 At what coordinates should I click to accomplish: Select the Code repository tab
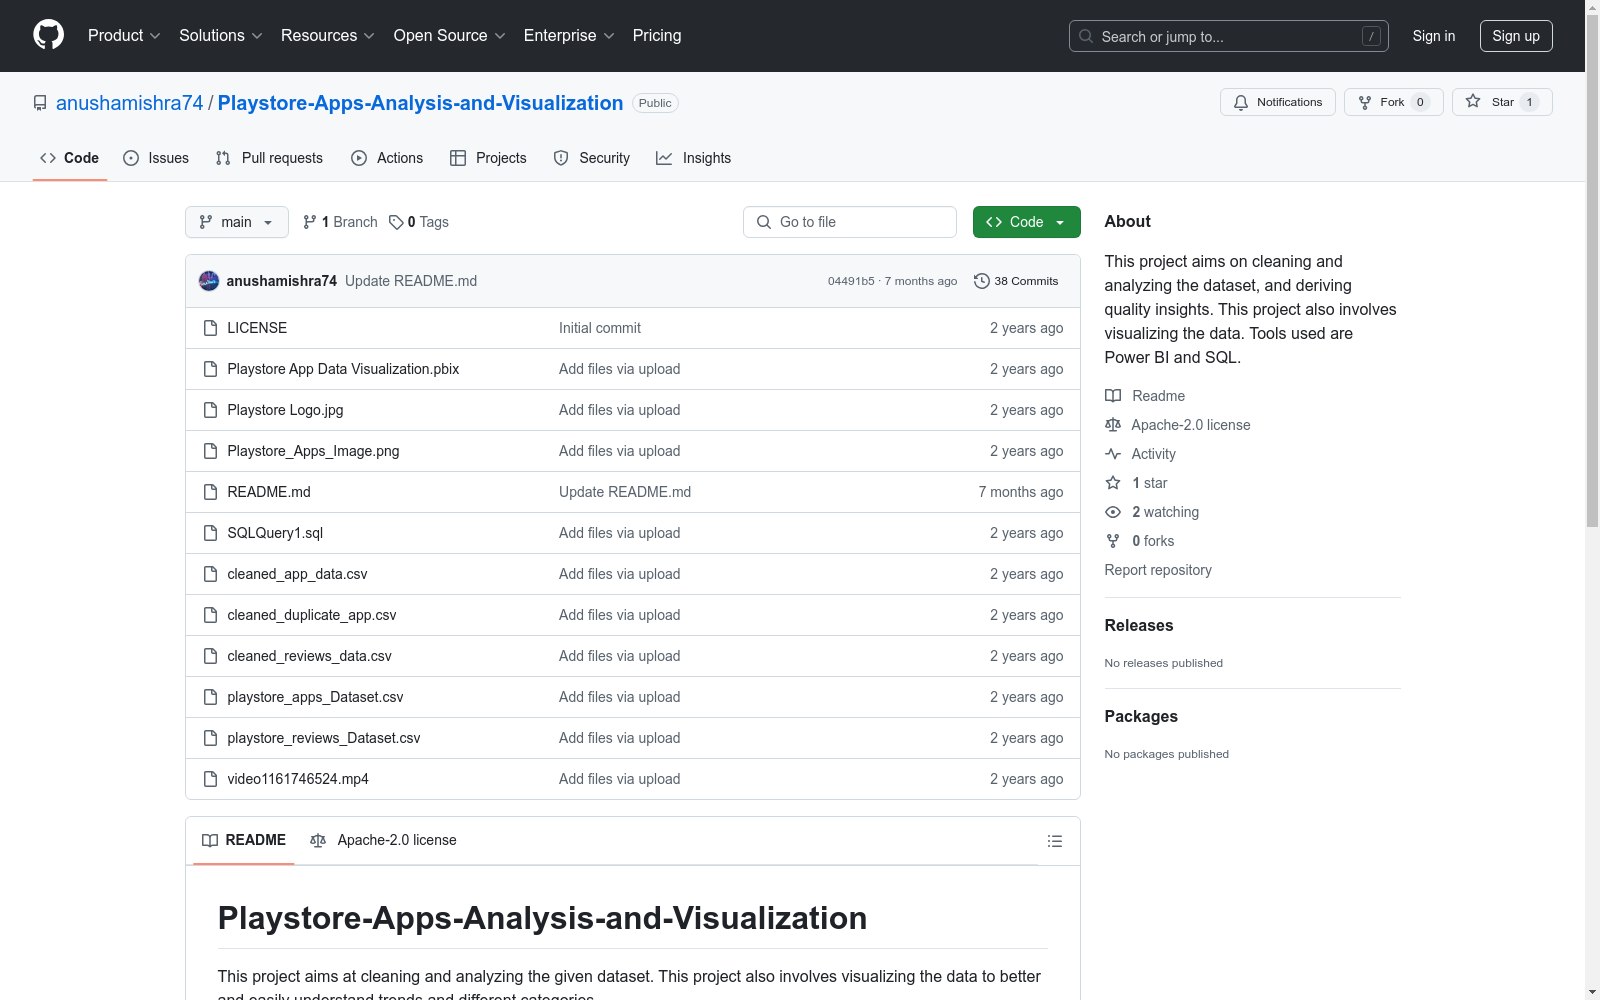70,158
